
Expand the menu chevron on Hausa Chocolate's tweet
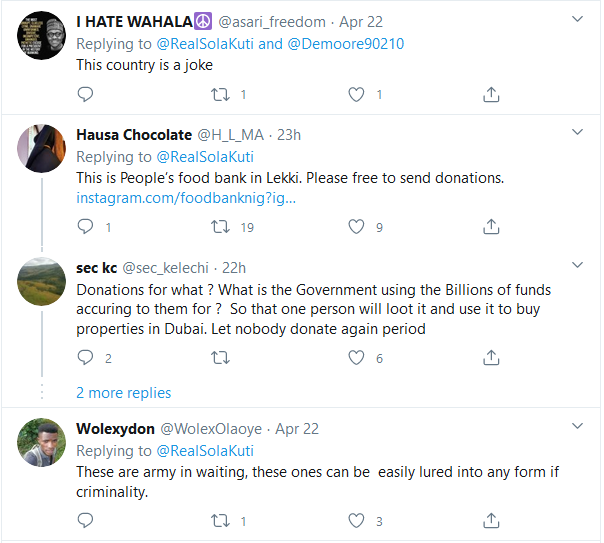pos(577,132)
